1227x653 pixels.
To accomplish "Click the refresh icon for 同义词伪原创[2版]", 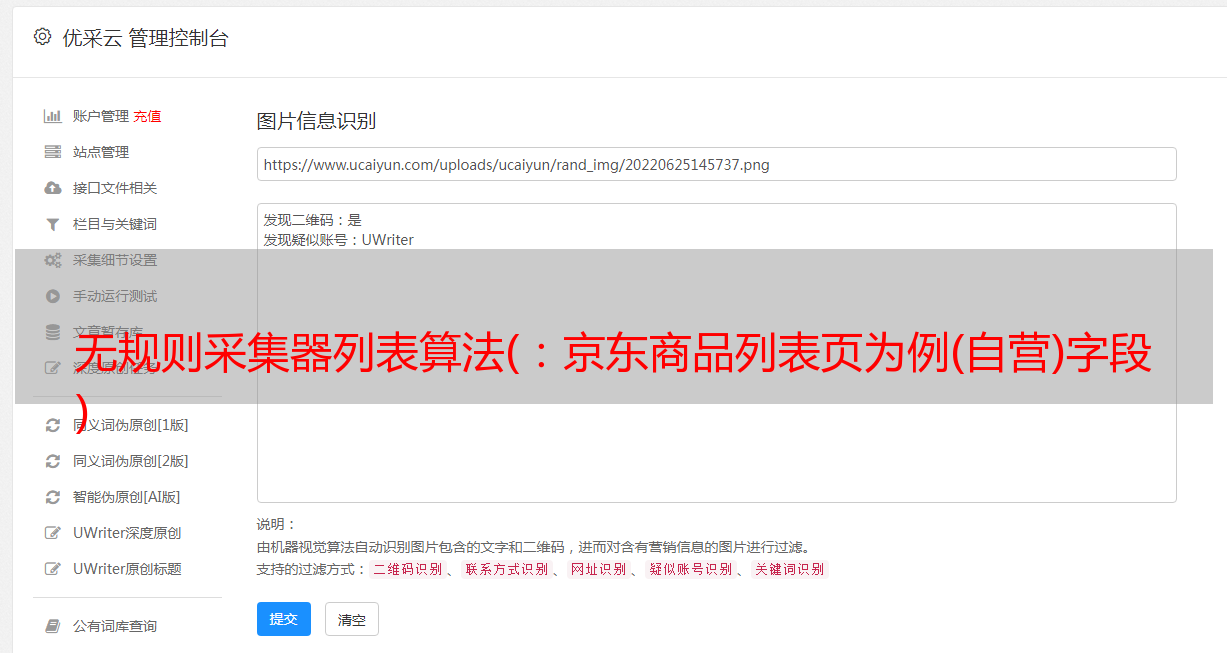I will (53, 461).
